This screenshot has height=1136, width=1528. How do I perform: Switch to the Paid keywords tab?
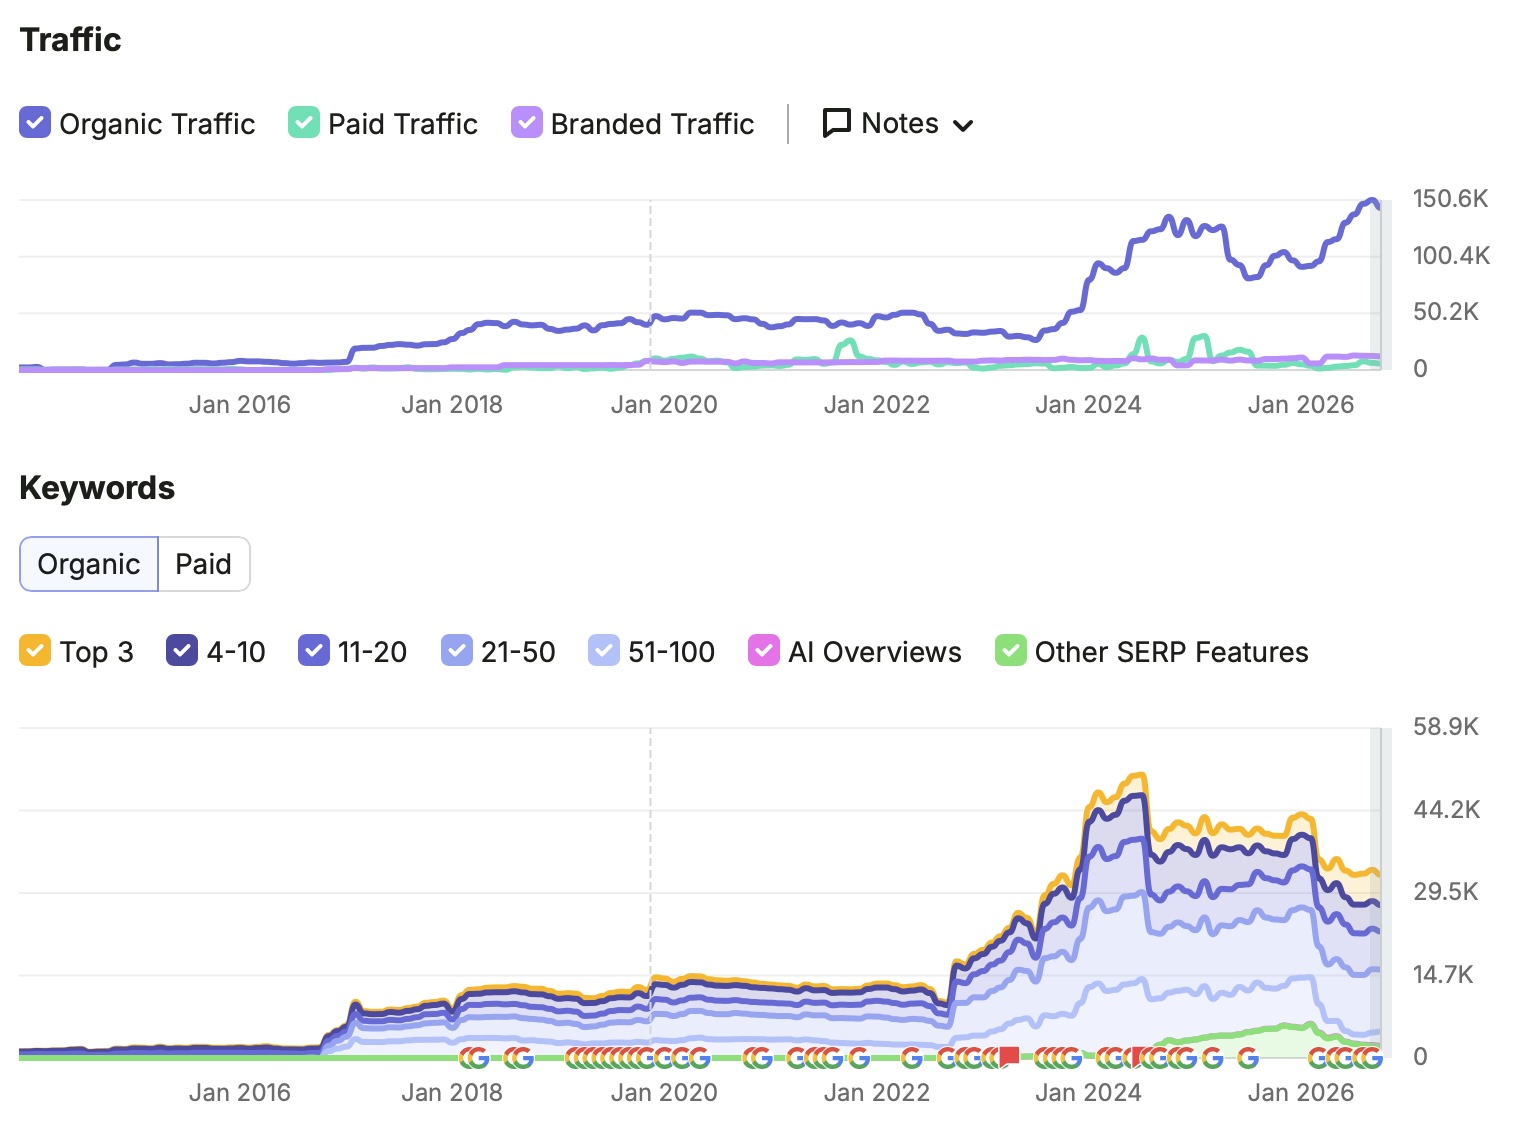pyautogui.click(x=204, y=564)
